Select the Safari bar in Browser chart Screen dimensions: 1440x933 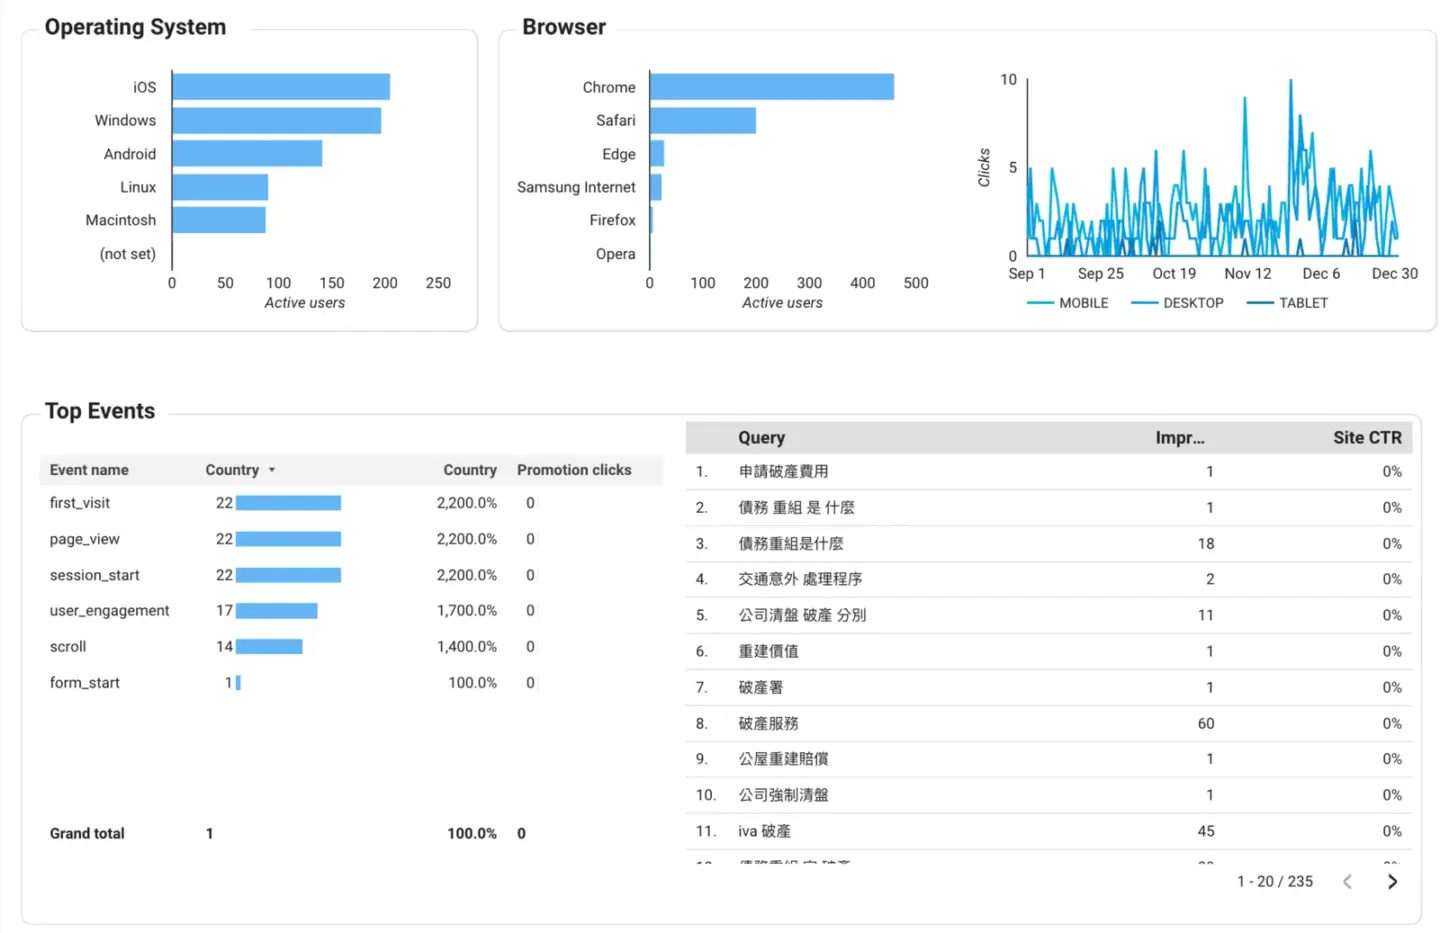tap(702, 121)
